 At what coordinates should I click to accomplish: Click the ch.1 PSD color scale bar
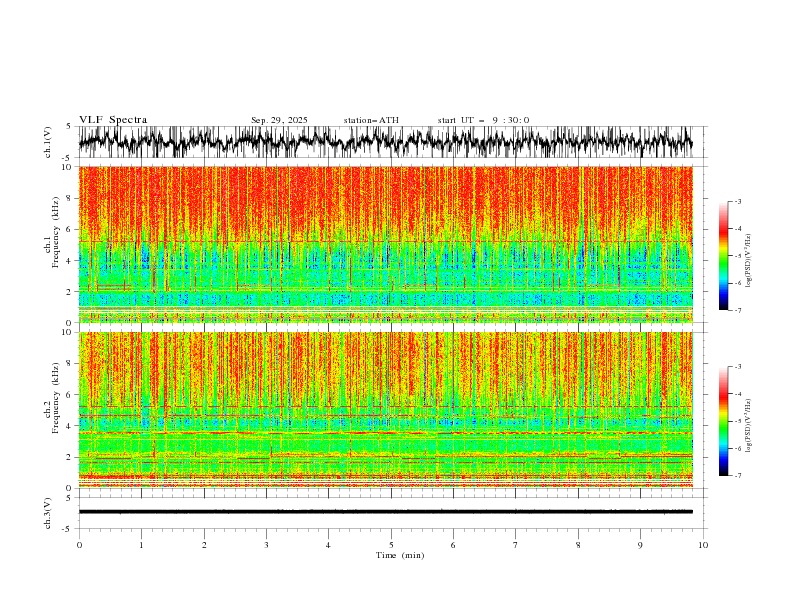tap(723, 255)
